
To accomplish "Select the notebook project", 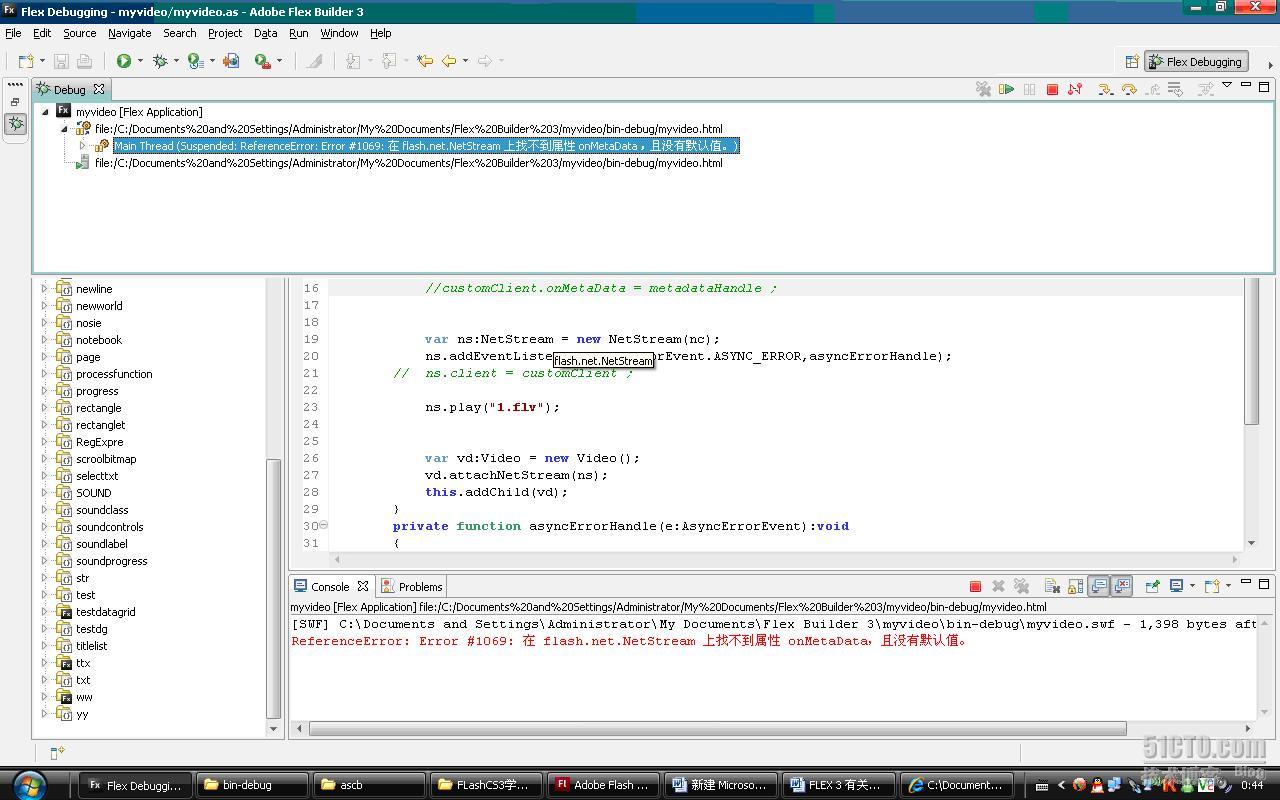I will click(x=99, y=340).
